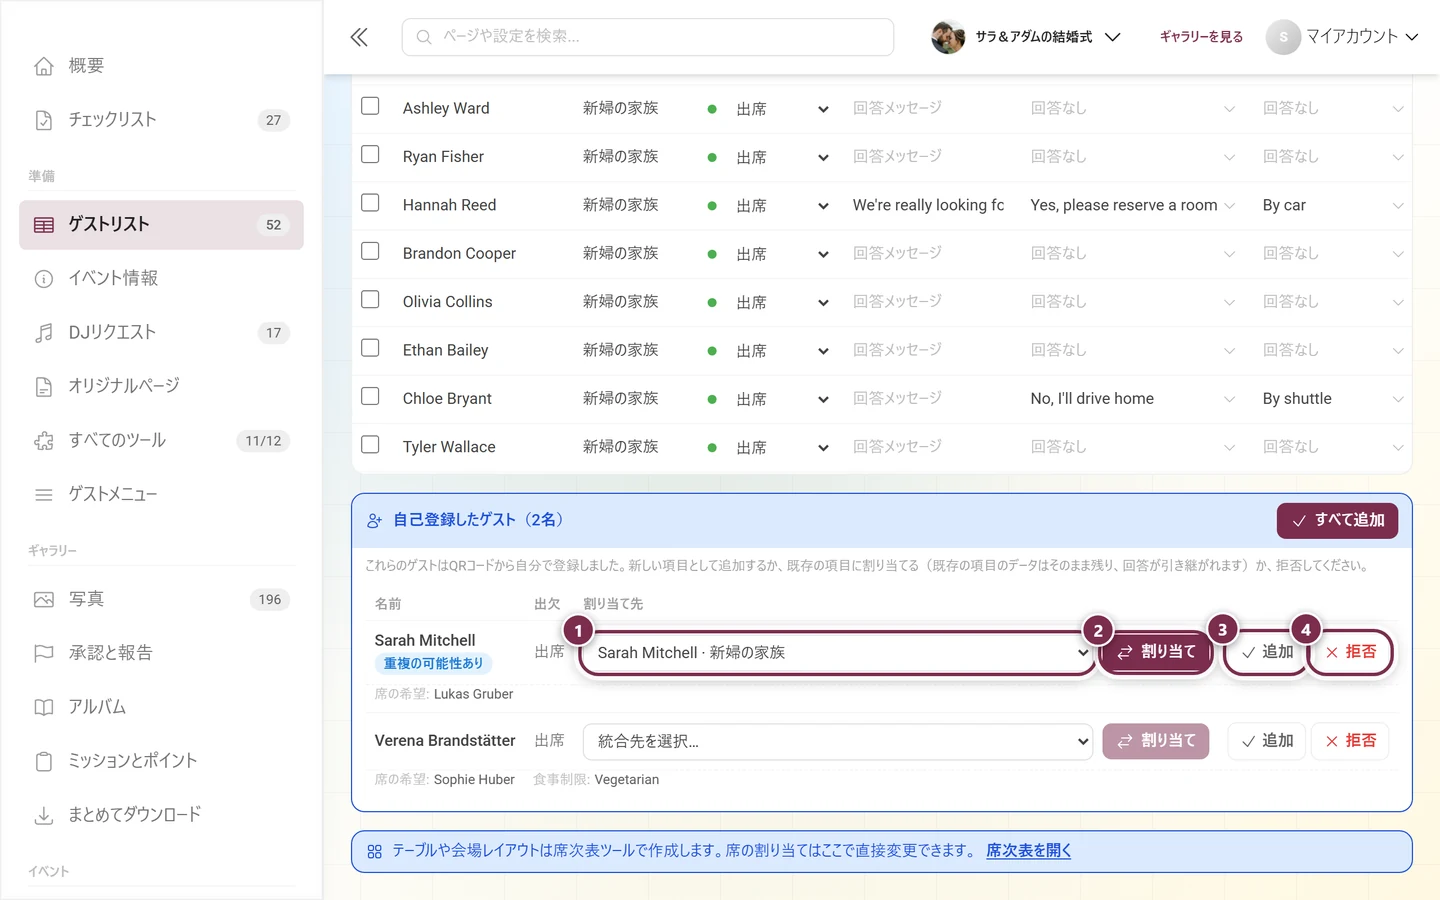
Task: Open Chloe Bryant's 'By shuttle' dropdown
Action: click(1333, 399)
